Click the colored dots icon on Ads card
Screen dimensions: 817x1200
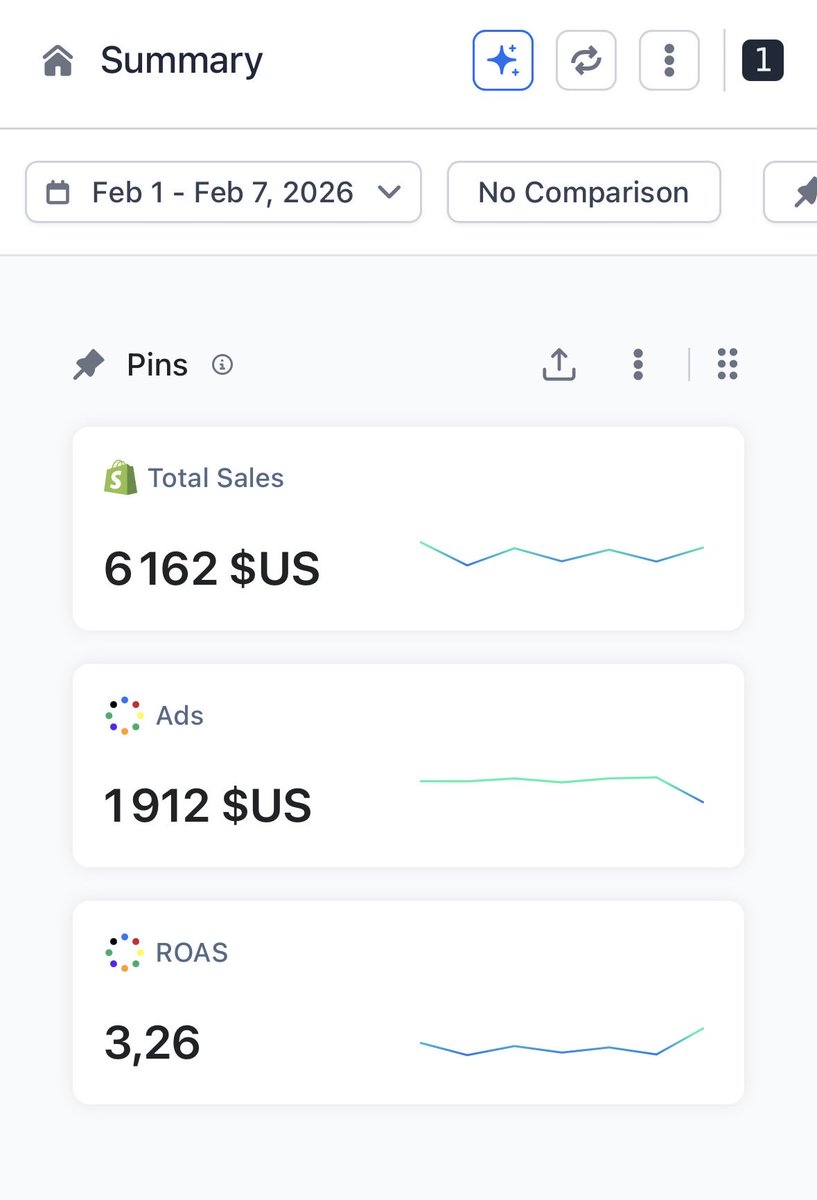tap(124, 716)
